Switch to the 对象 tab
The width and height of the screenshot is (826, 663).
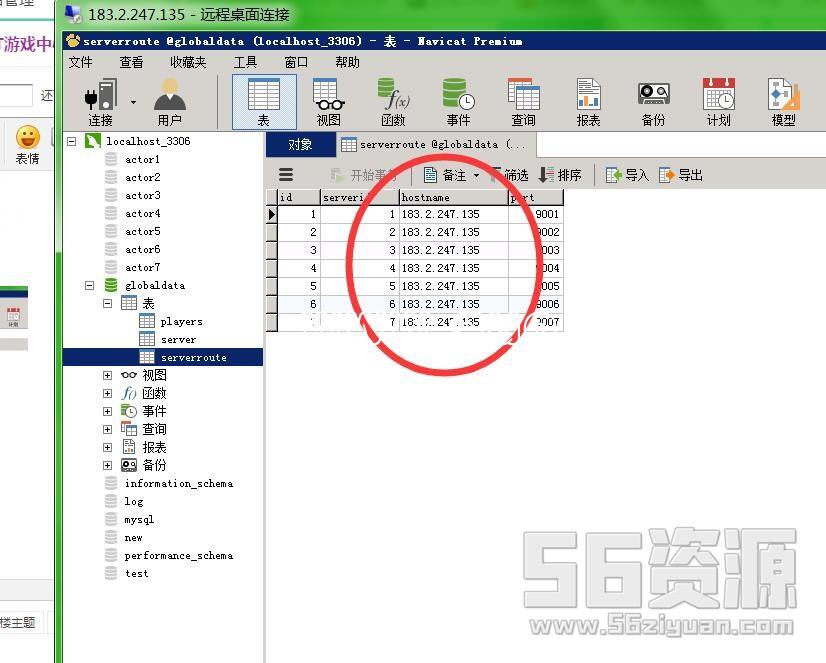coord(300,144)
